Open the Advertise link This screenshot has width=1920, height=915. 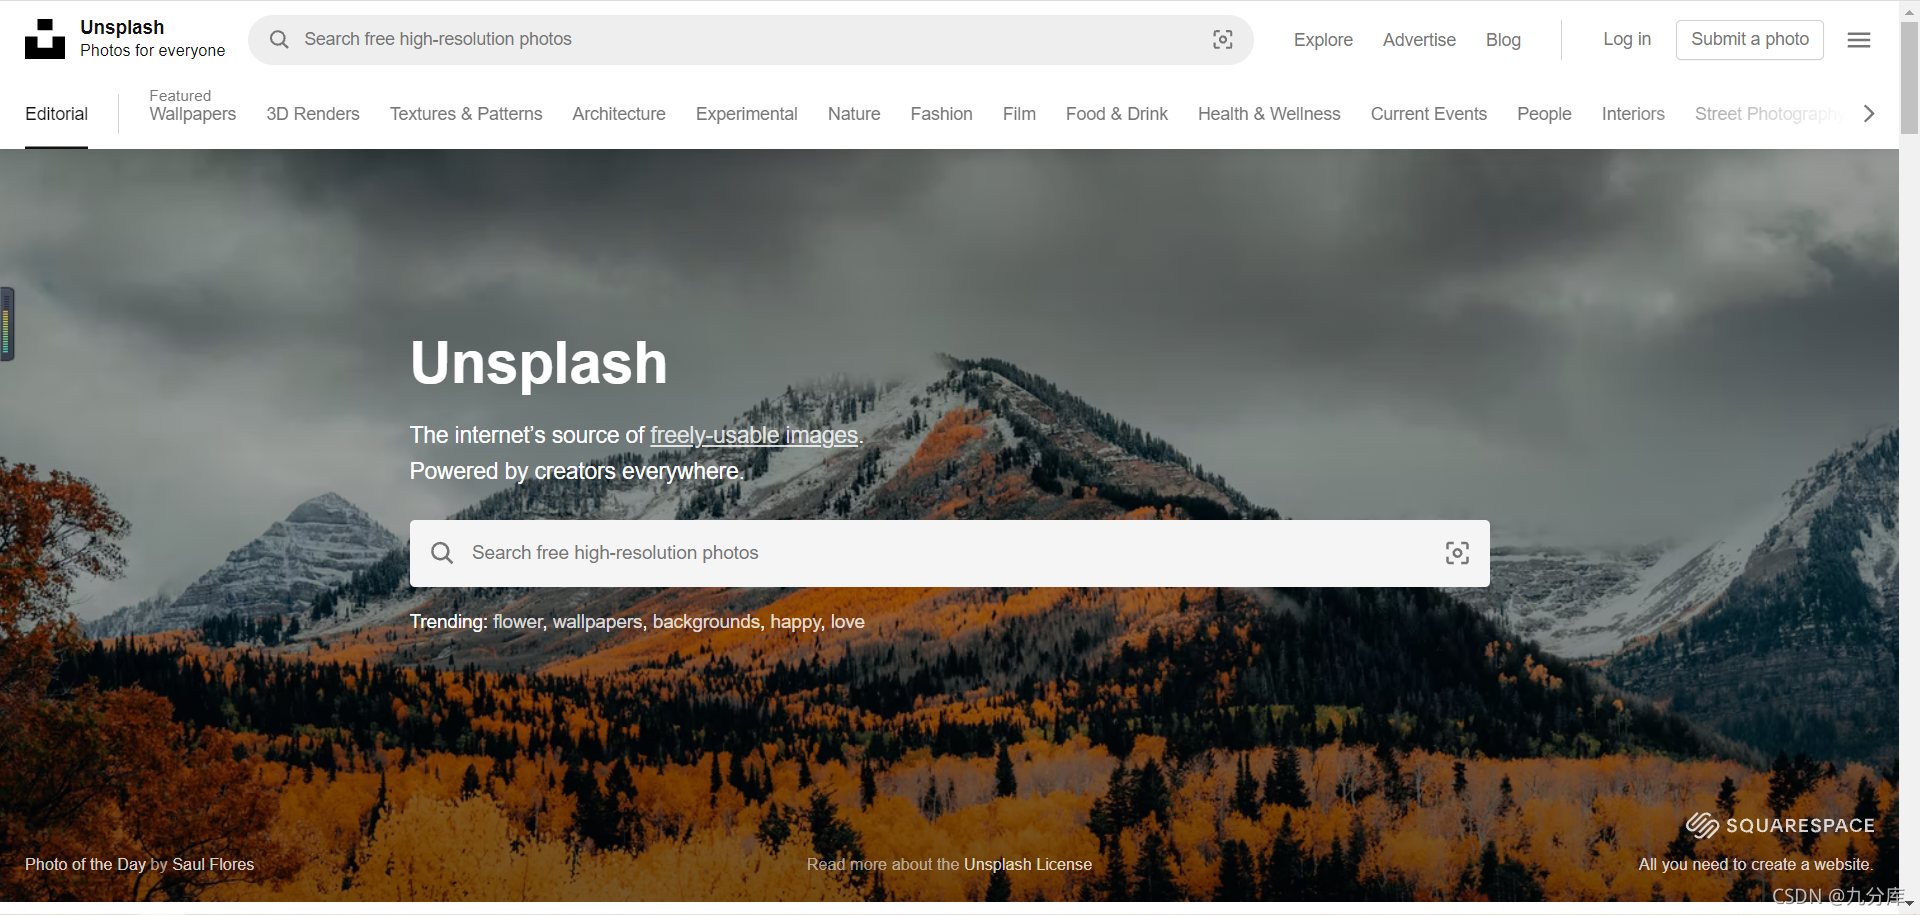point(1419,40)
